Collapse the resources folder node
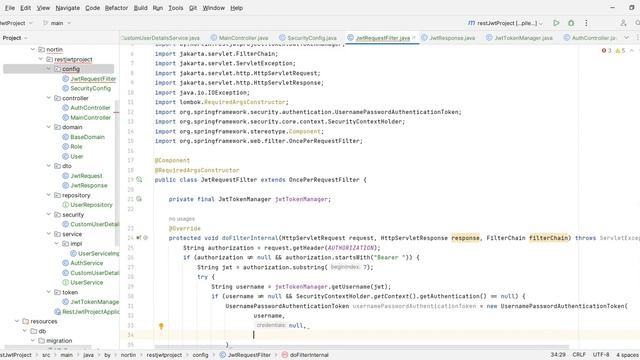The height and width of the screenshot is (360, 640). click(17, 321)
